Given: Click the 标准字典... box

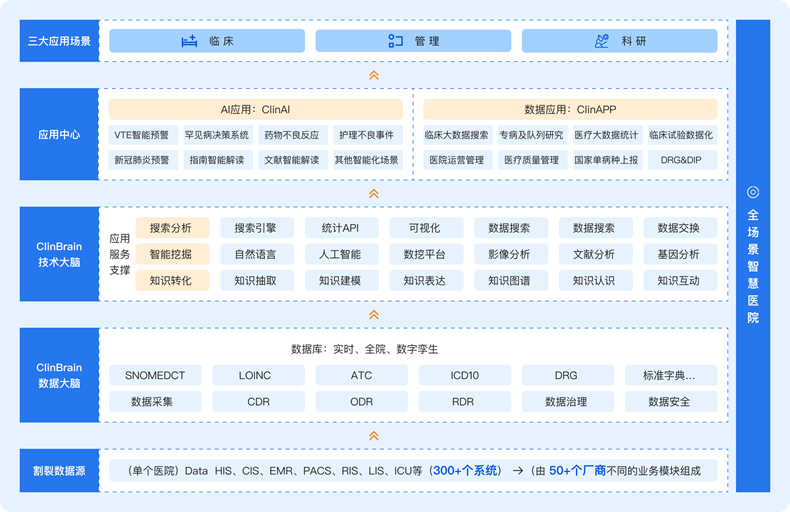Looking at the screenshot, I should [x=671, y=375].
